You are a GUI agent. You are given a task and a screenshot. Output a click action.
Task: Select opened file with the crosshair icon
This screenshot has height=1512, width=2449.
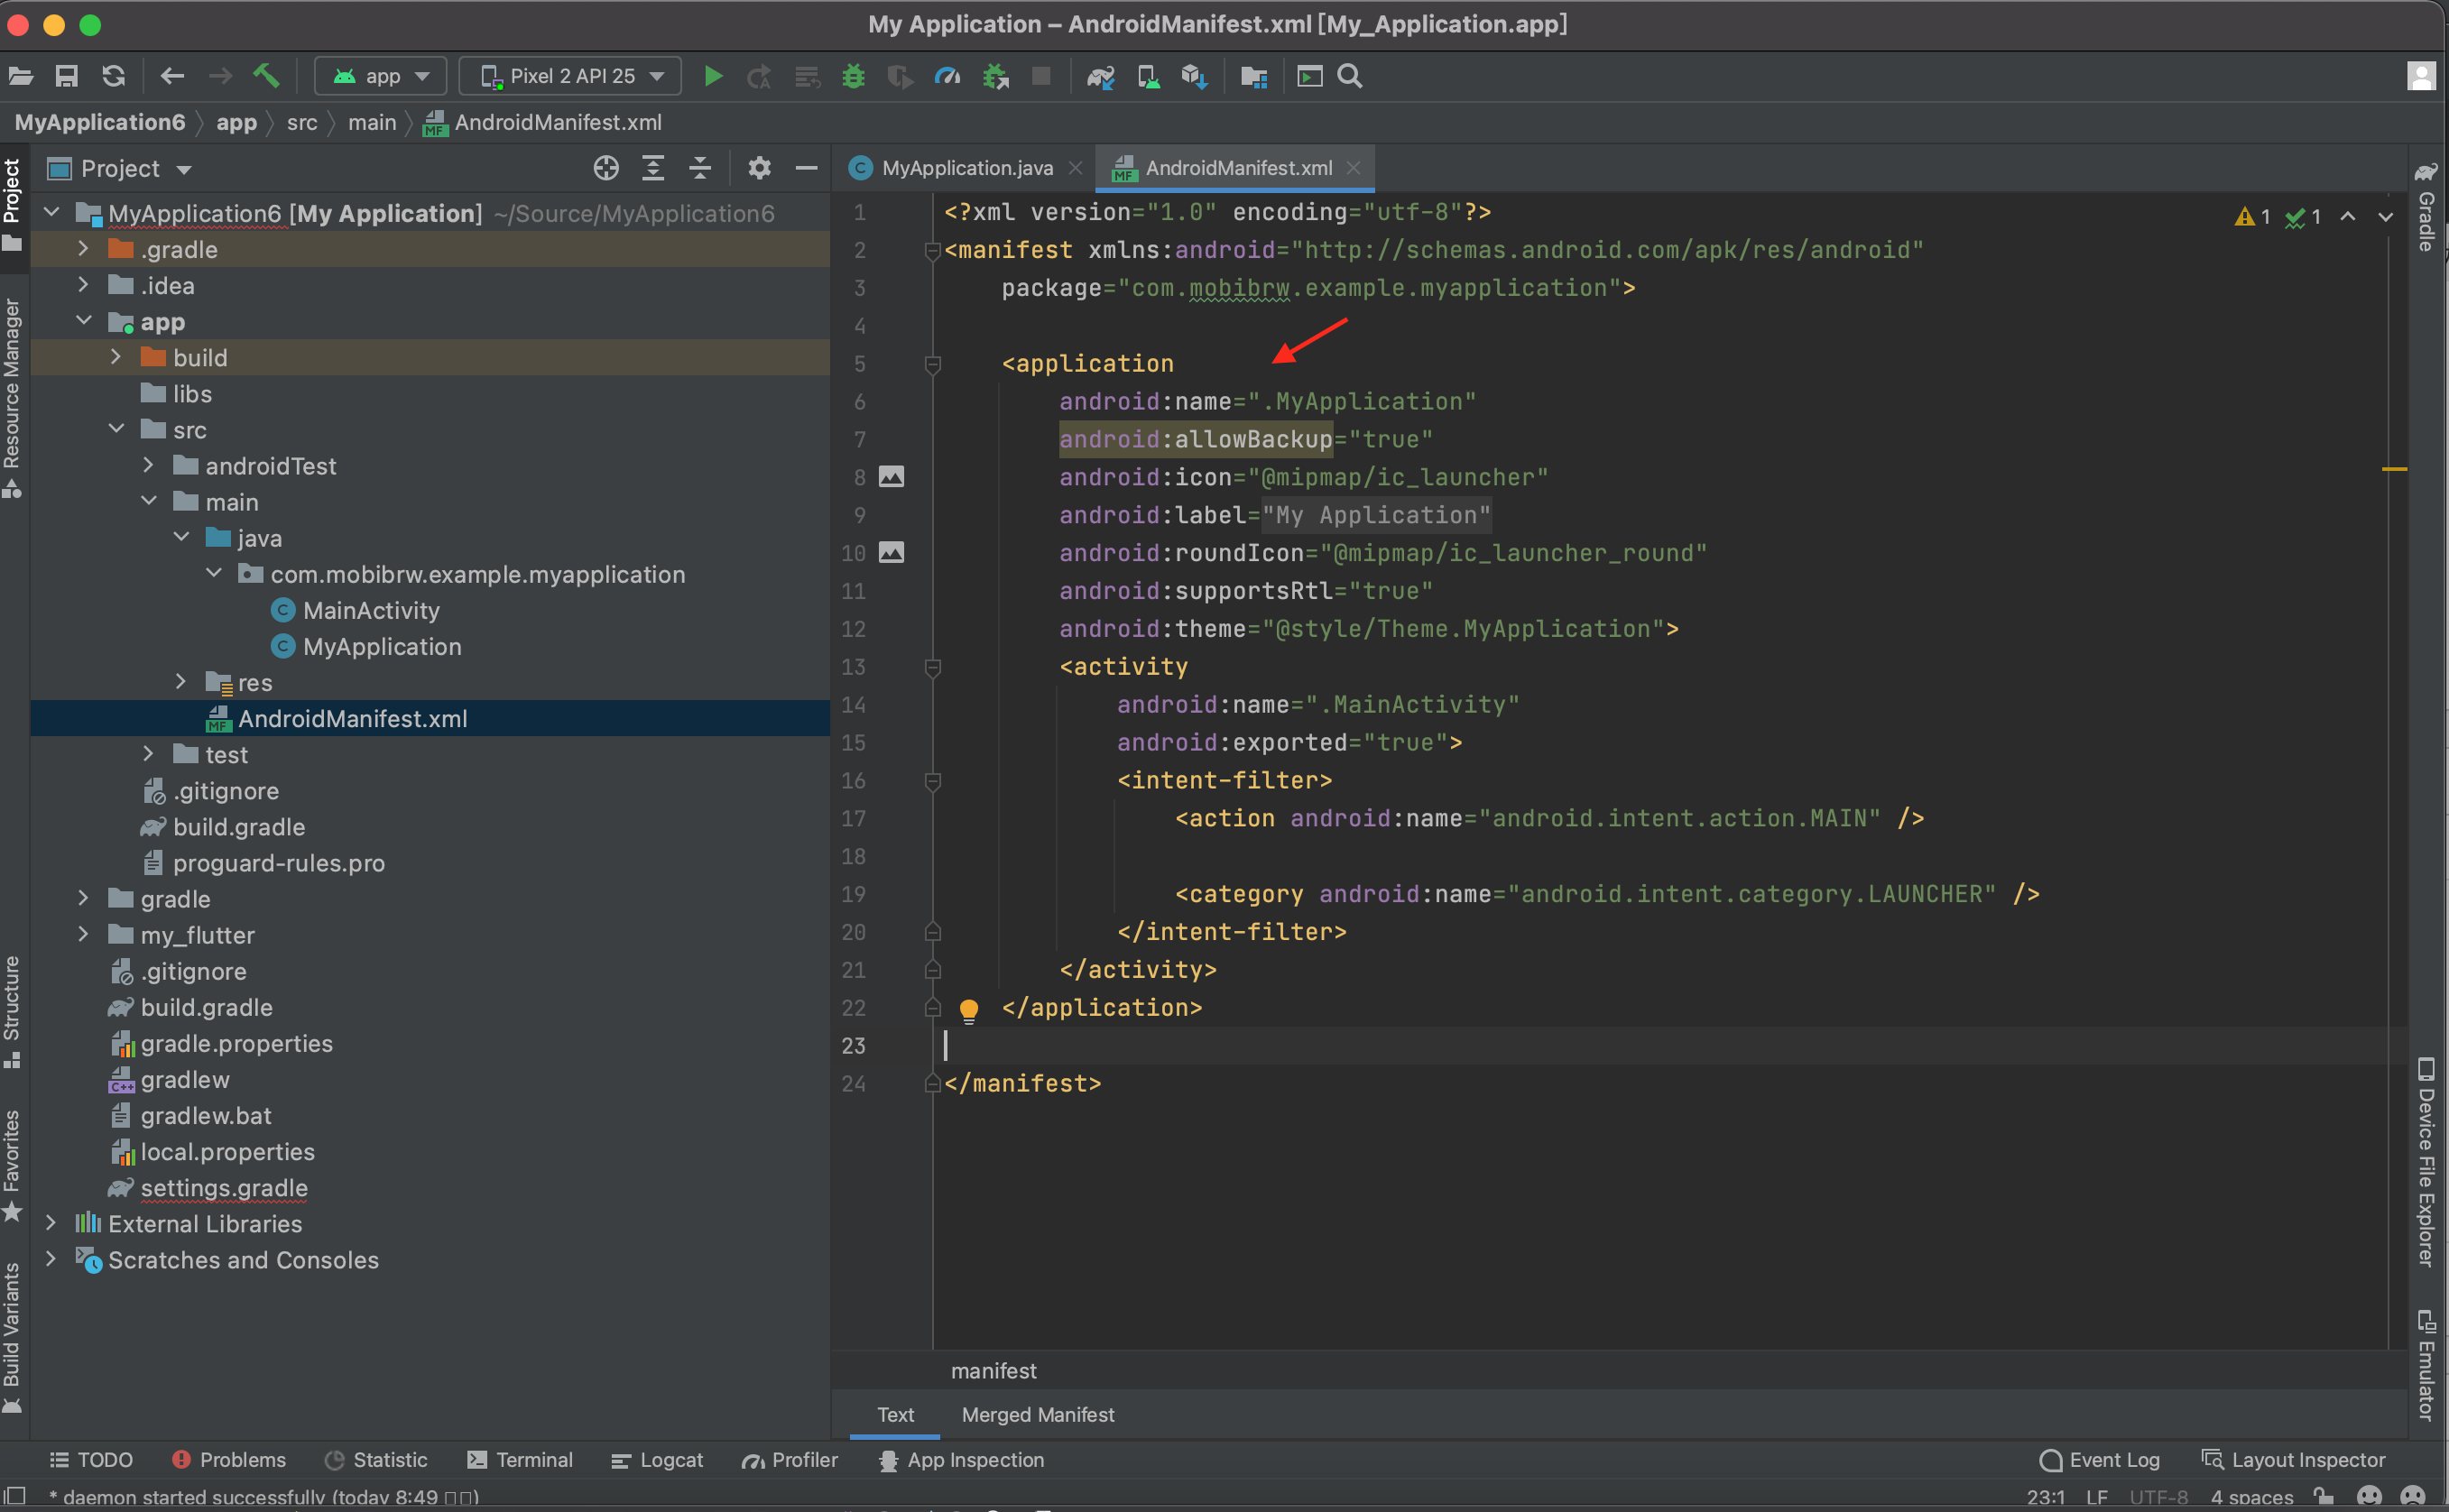(606, 168)
